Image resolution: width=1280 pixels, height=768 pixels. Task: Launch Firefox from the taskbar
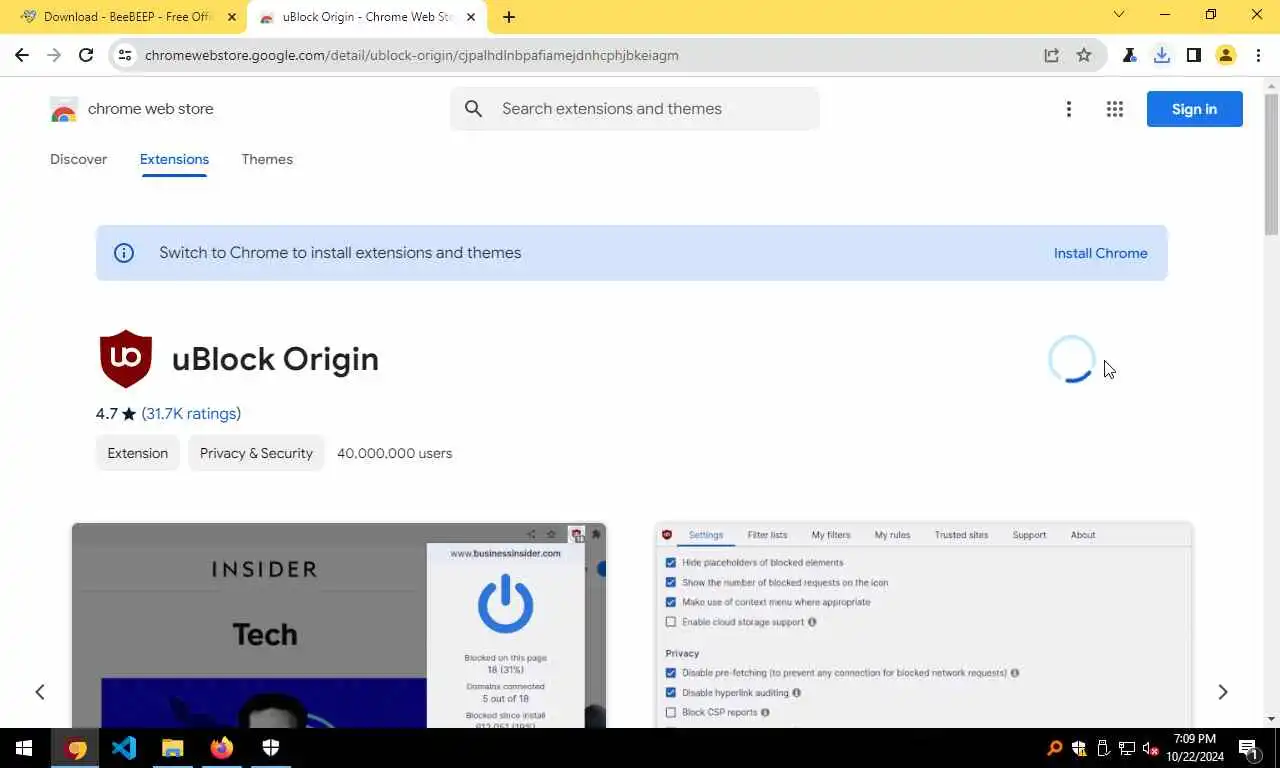(222, 748)
